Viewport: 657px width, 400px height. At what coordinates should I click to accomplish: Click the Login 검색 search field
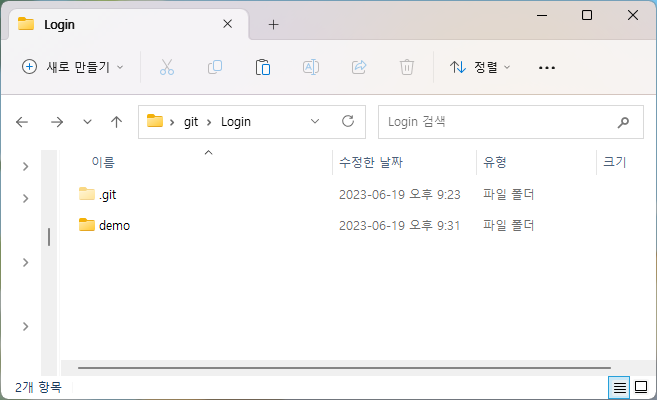(511, 122)
